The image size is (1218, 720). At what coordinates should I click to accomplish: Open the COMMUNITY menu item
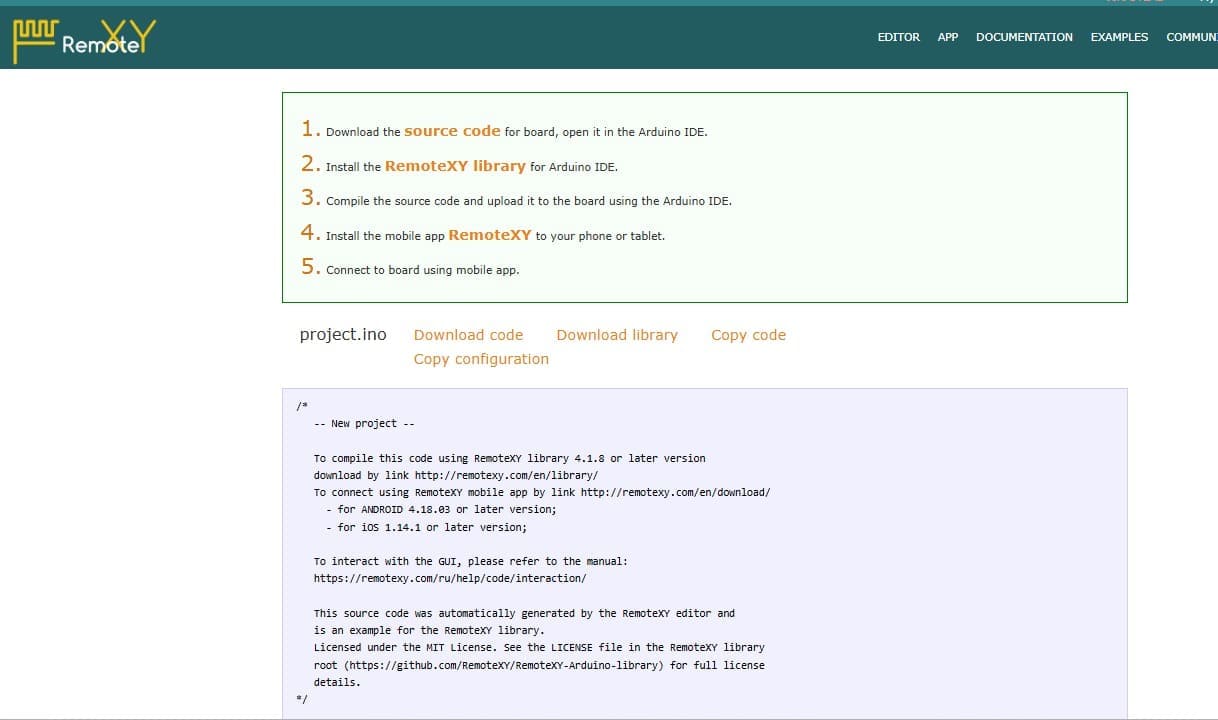(1192, 37)
